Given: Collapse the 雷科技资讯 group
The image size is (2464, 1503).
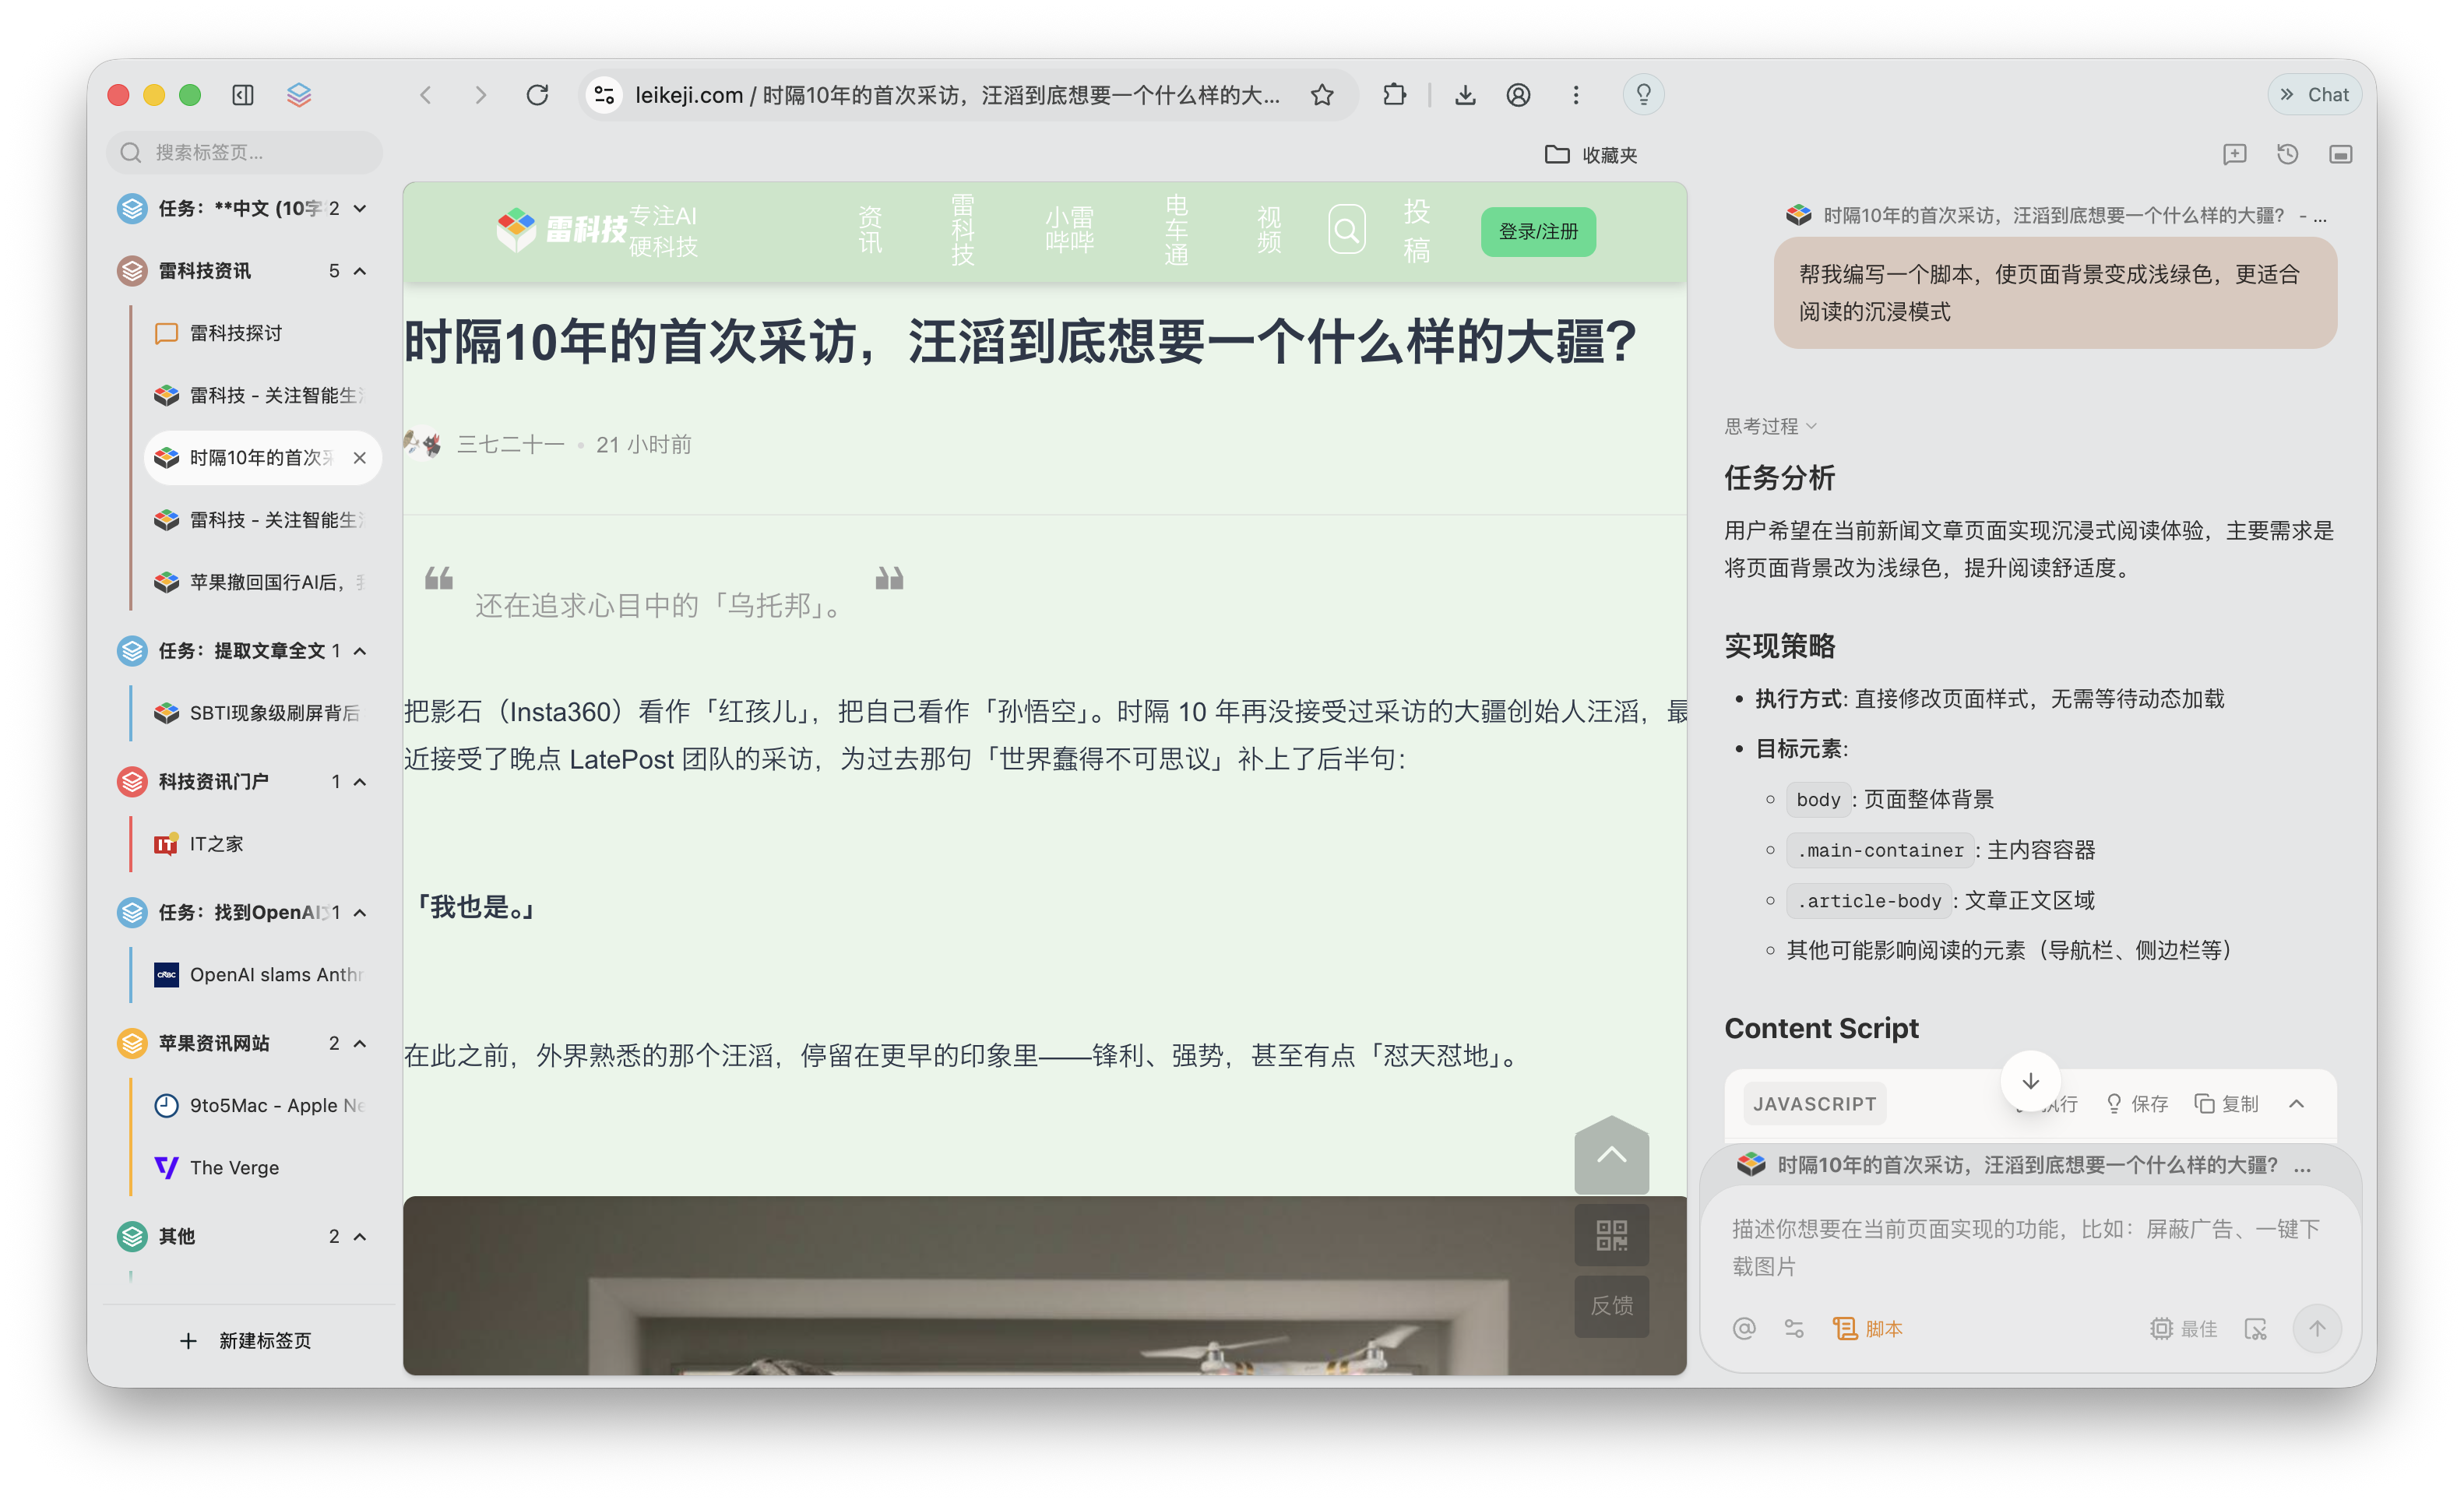Looking at the screenshot, I should click(361, 271).
